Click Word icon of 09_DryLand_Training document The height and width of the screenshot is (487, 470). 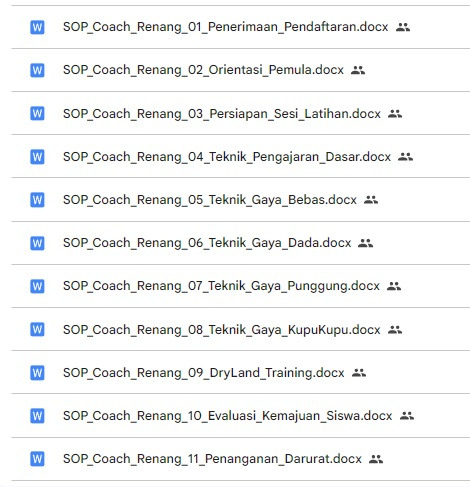[37, 373]
